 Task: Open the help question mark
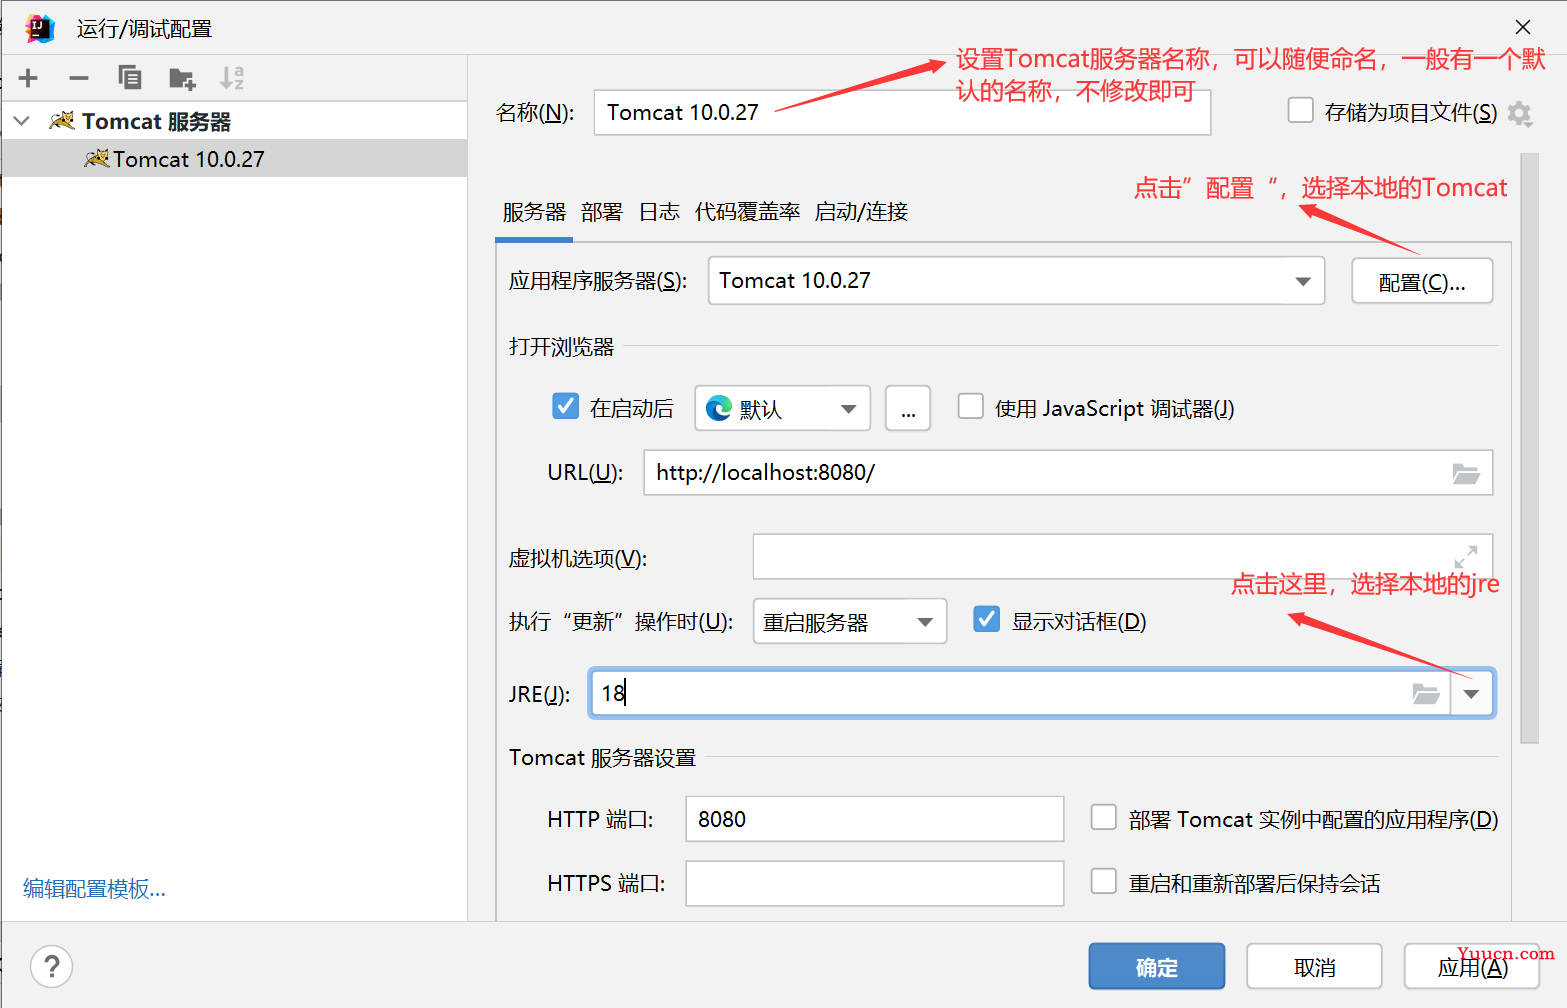tap(52, 966)
